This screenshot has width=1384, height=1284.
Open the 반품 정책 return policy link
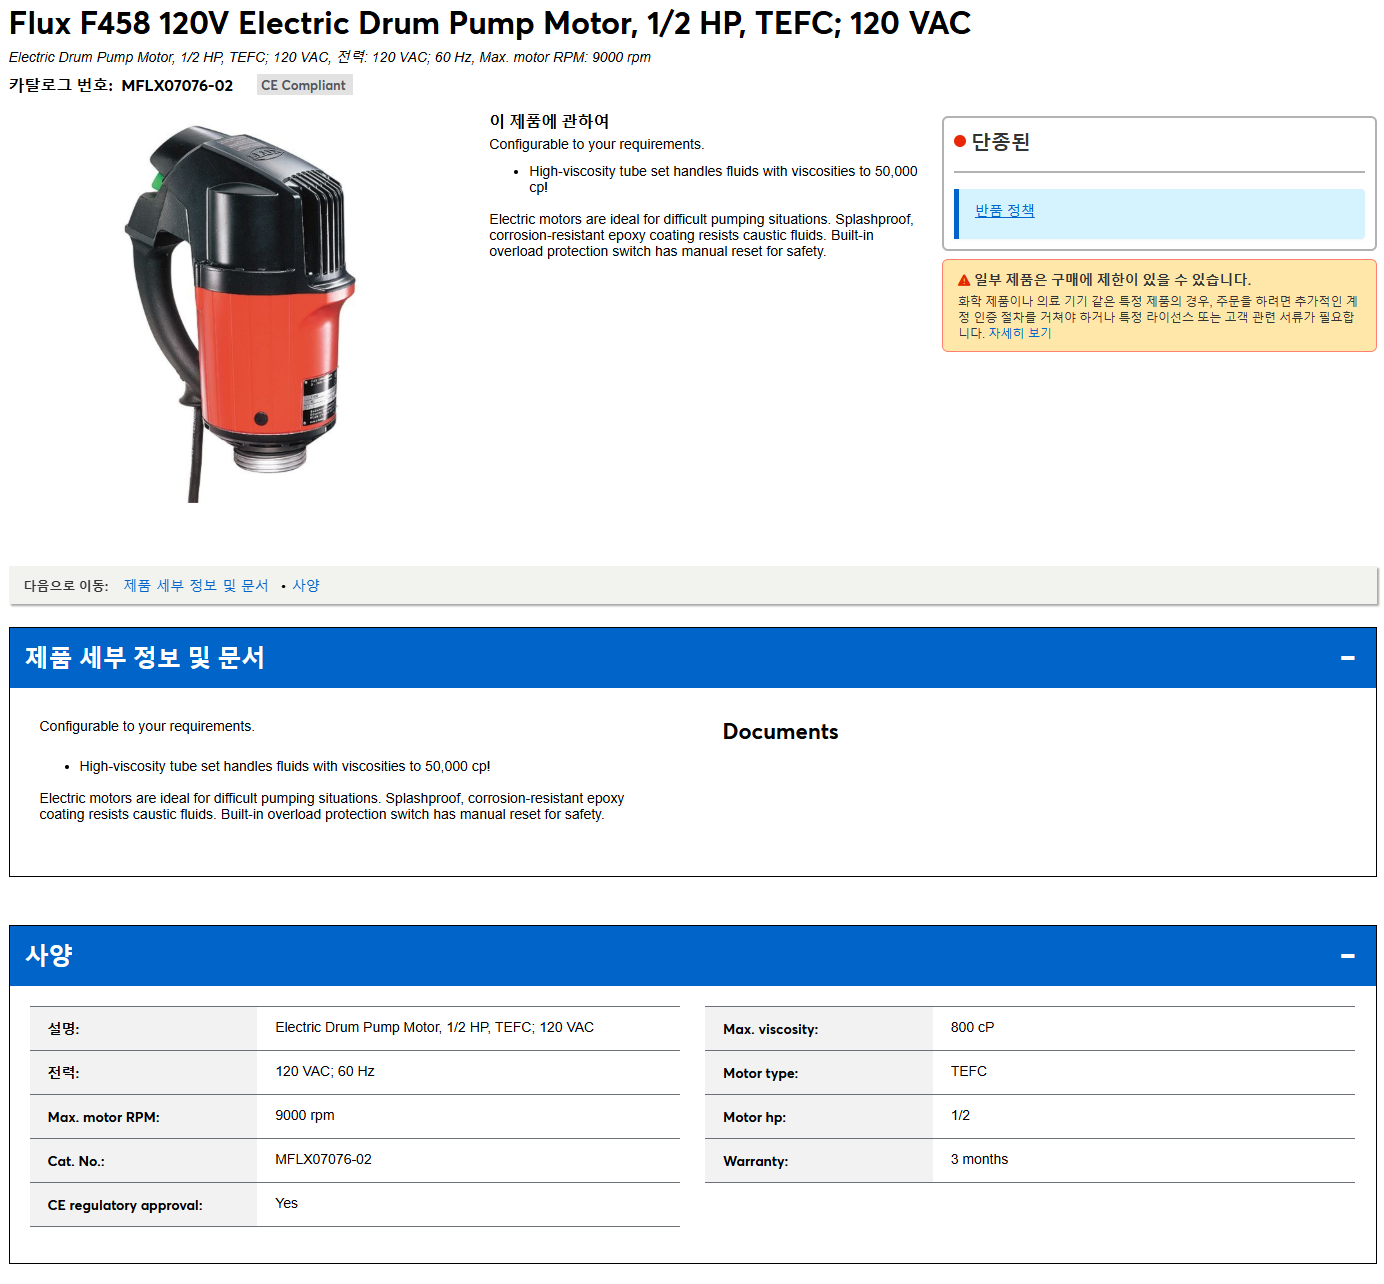point(1005,211)
